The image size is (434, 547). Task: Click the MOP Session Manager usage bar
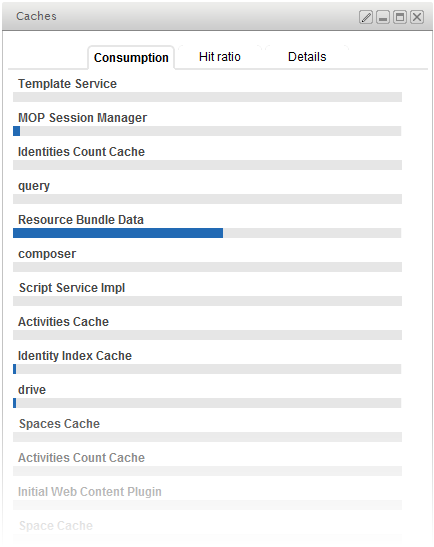coord(207,131)
